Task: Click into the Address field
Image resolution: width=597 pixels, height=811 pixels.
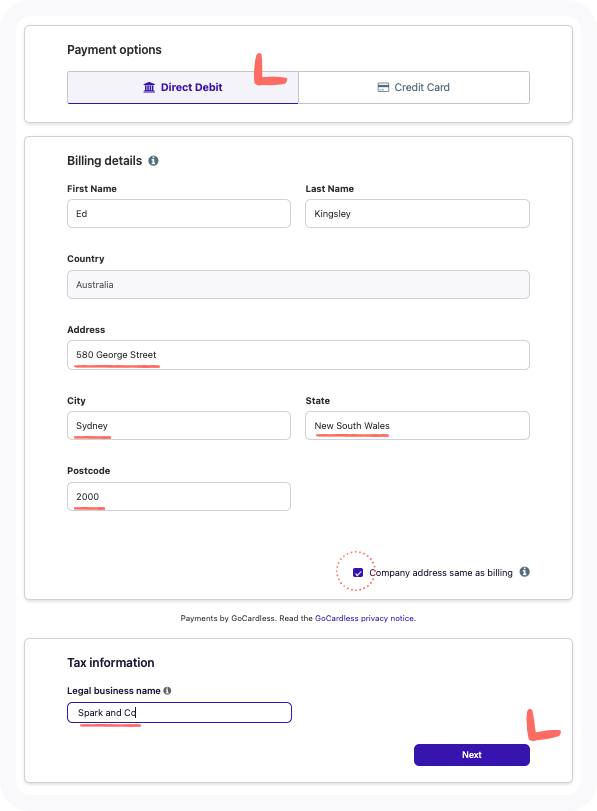Action: click(x=298, y=355)
